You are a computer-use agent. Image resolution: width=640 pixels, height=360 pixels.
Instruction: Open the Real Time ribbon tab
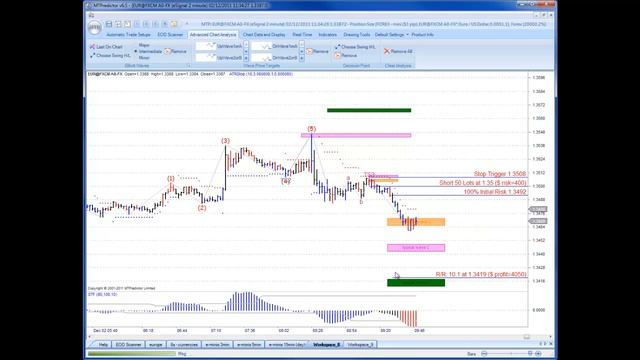(x=302, y=35)
